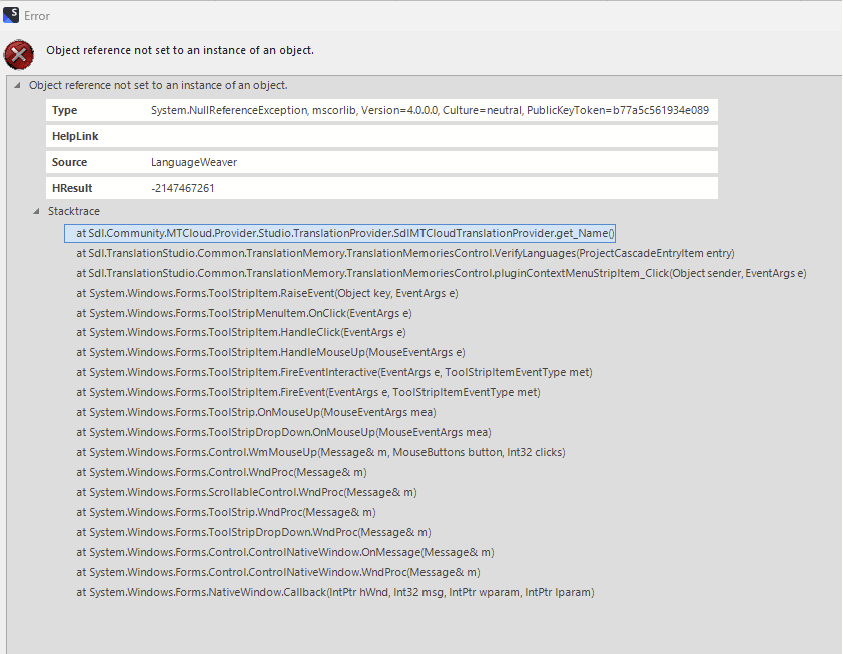Select the pluginContextMenuStripItem_Click stack line
This screenshot has height=654, width=843.
(x=441, y=273)
